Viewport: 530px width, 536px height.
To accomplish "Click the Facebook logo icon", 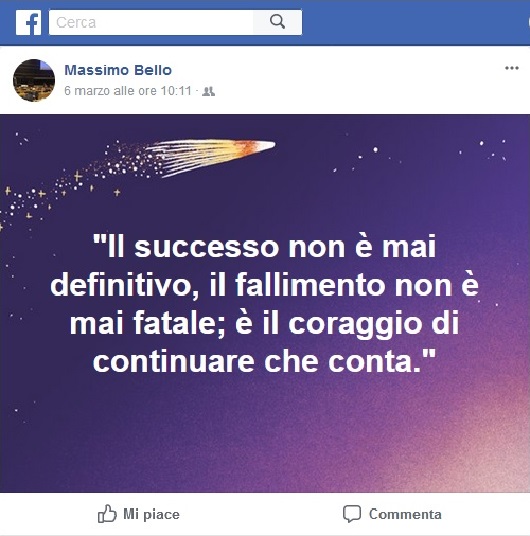I will coord(28,23).
